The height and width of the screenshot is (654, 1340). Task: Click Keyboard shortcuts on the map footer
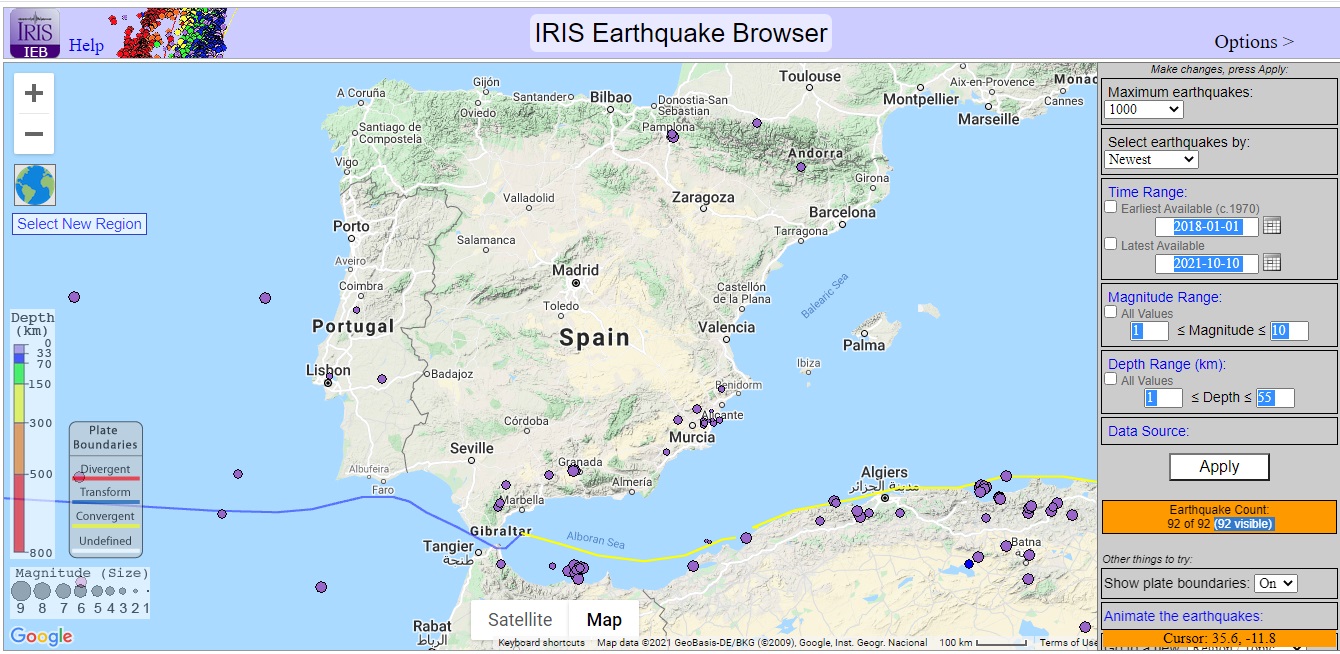click(x=542, y=642)
